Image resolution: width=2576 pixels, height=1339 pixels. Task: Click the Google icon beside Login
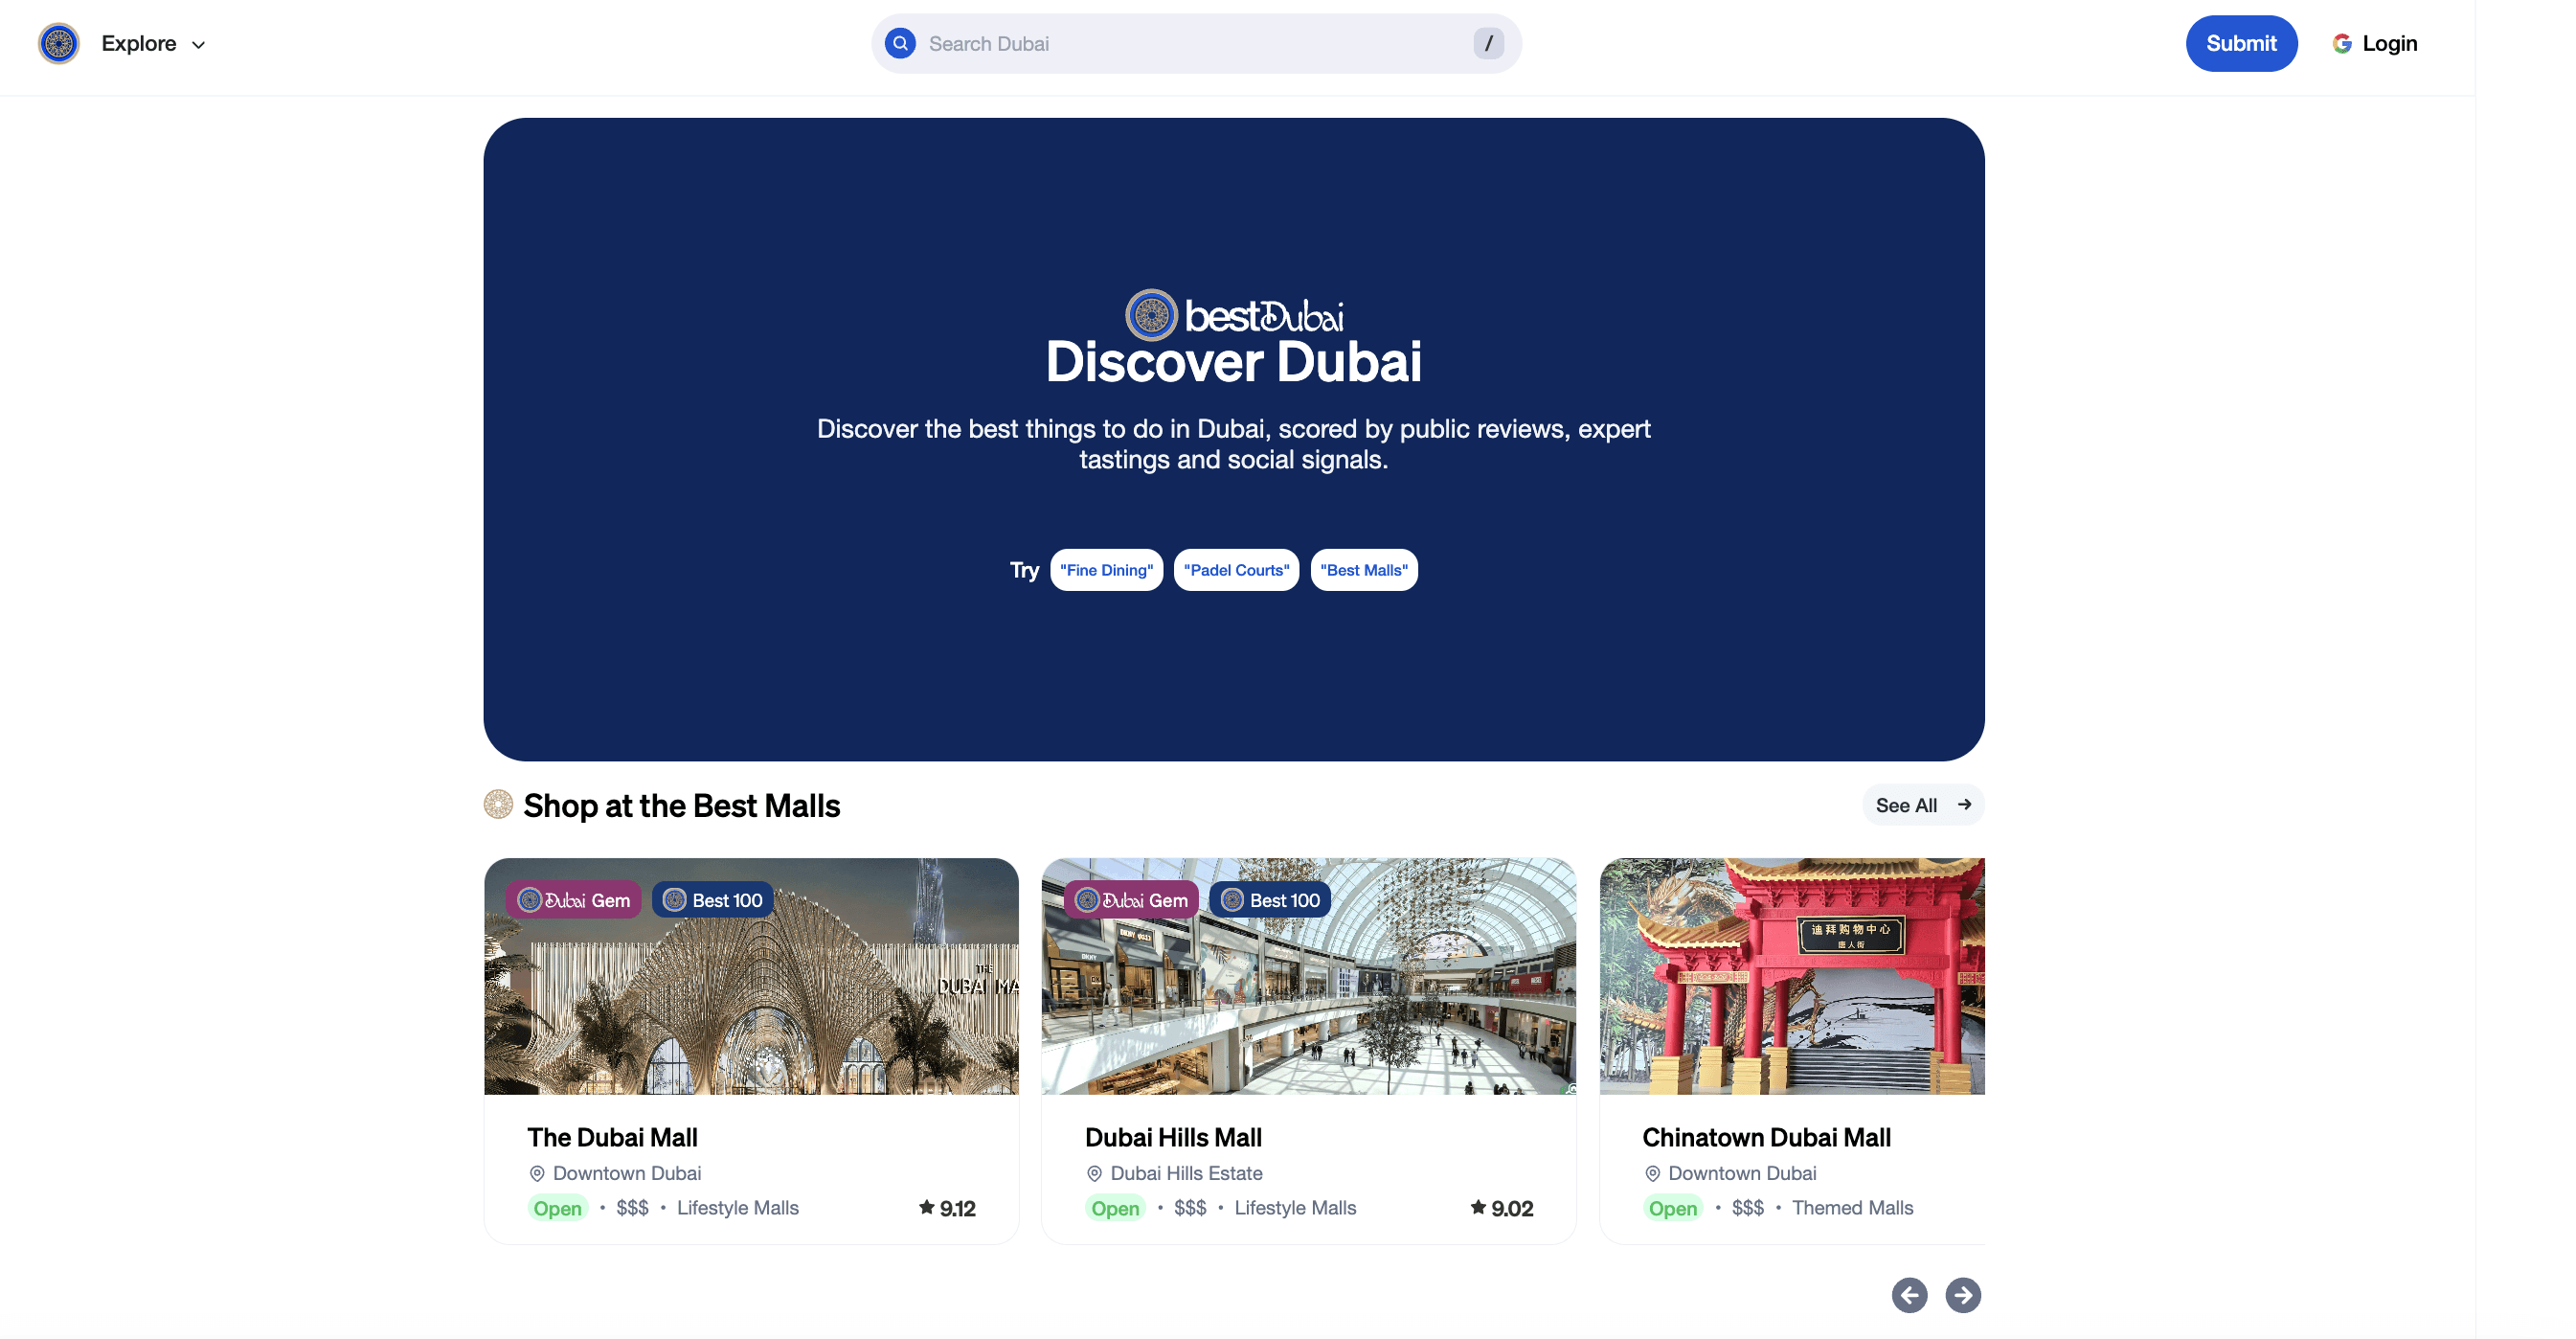[2341, 44]
